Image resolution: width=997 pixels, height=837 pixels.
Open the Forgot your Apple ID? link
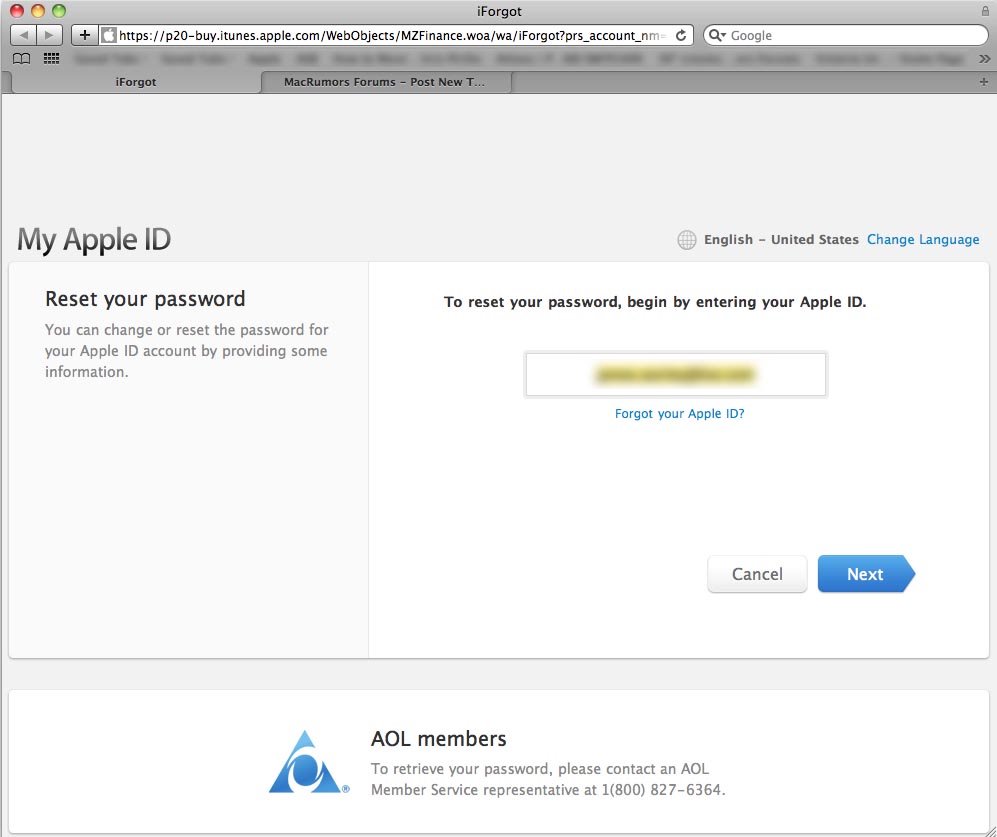tap(679, 413)
